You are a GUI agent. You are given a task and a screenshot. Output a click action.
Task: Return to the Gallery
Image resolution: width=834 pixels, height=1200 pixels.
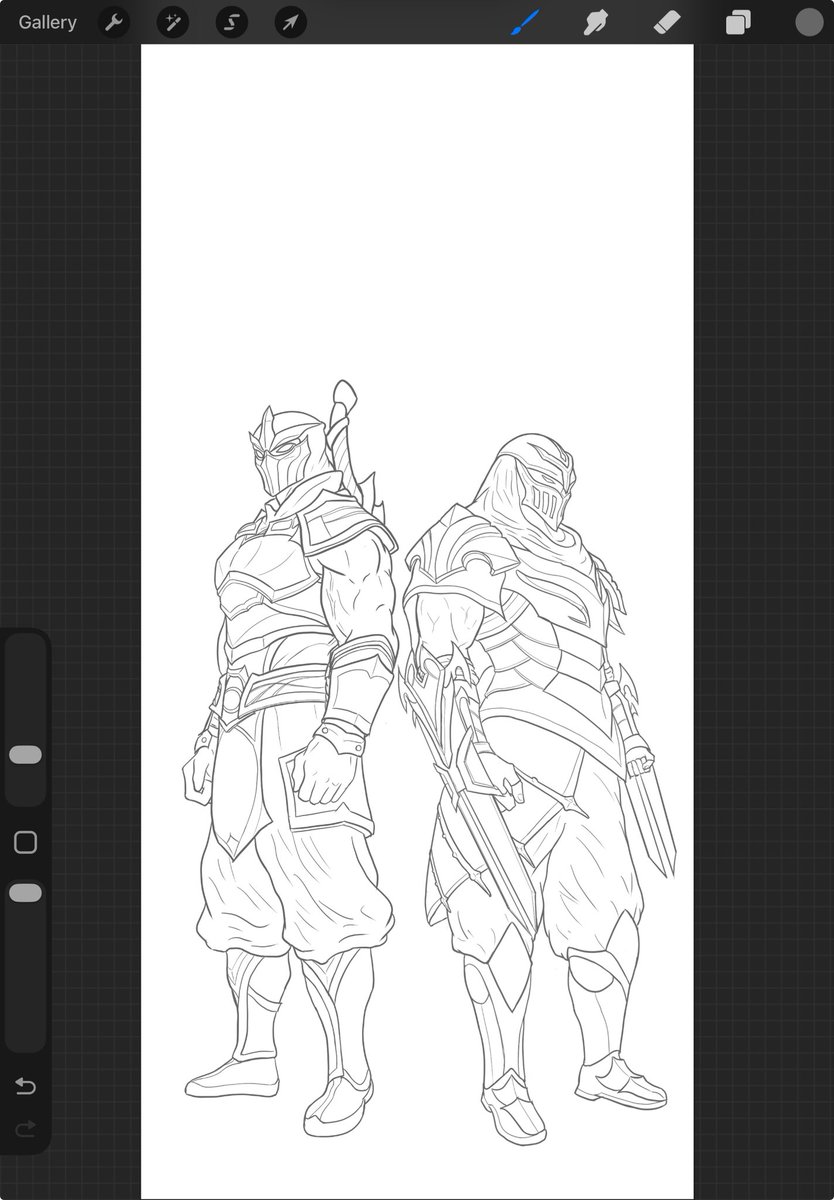[x=47, y=22]
